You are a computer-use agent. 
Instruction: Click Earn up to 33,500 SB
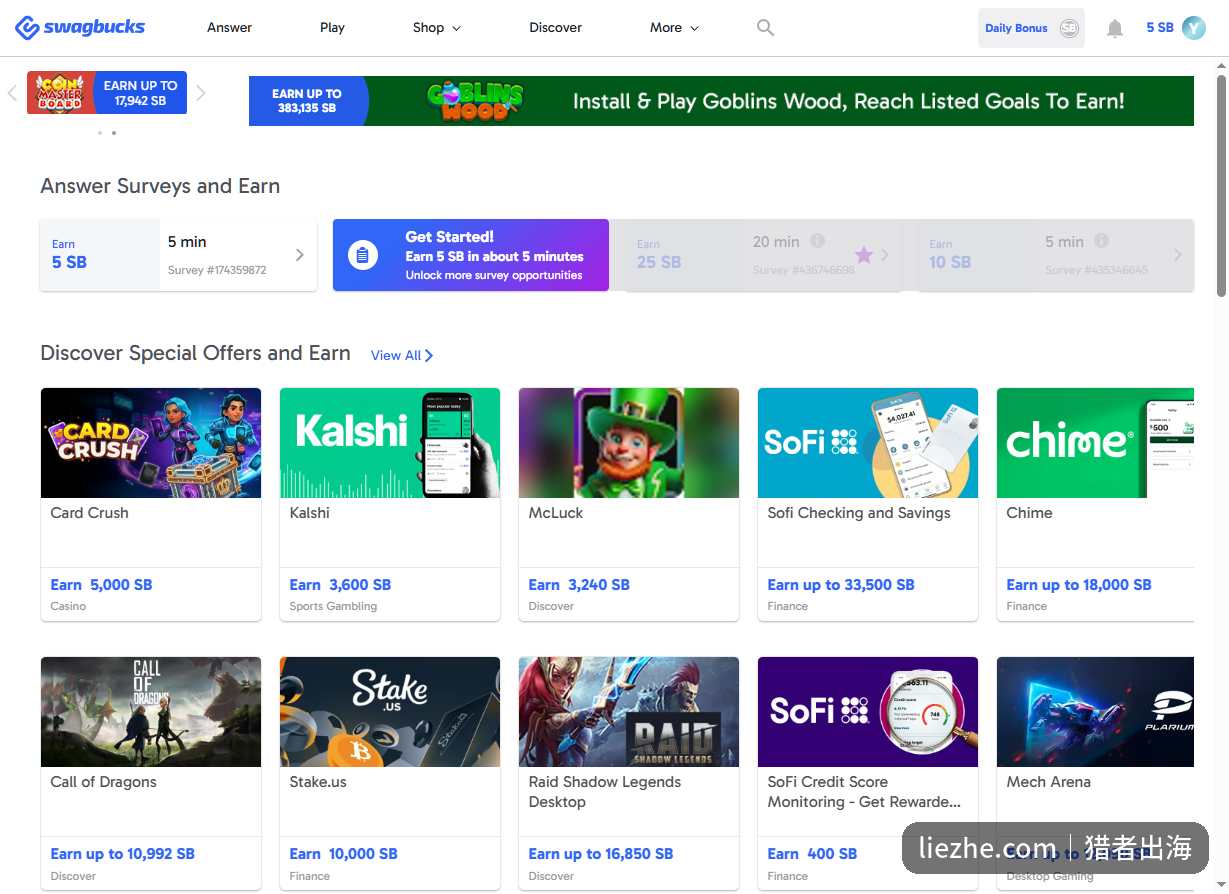pos(841,585)
